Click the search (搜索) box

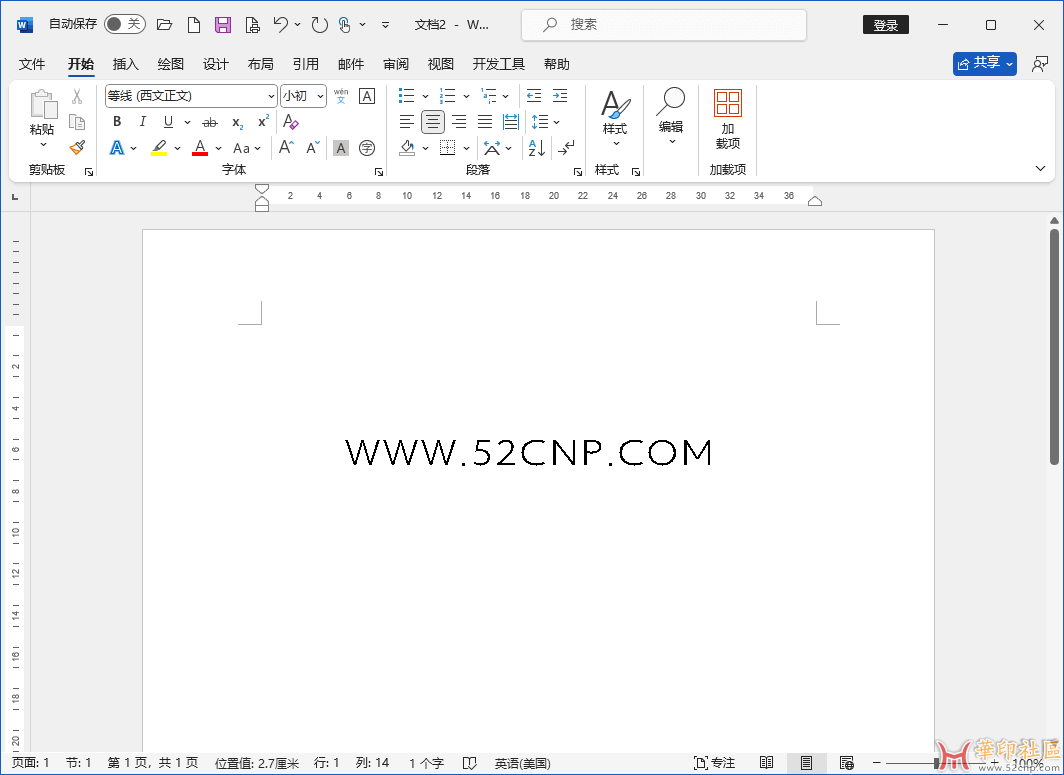pyautogui.click(x=664, y=25)
